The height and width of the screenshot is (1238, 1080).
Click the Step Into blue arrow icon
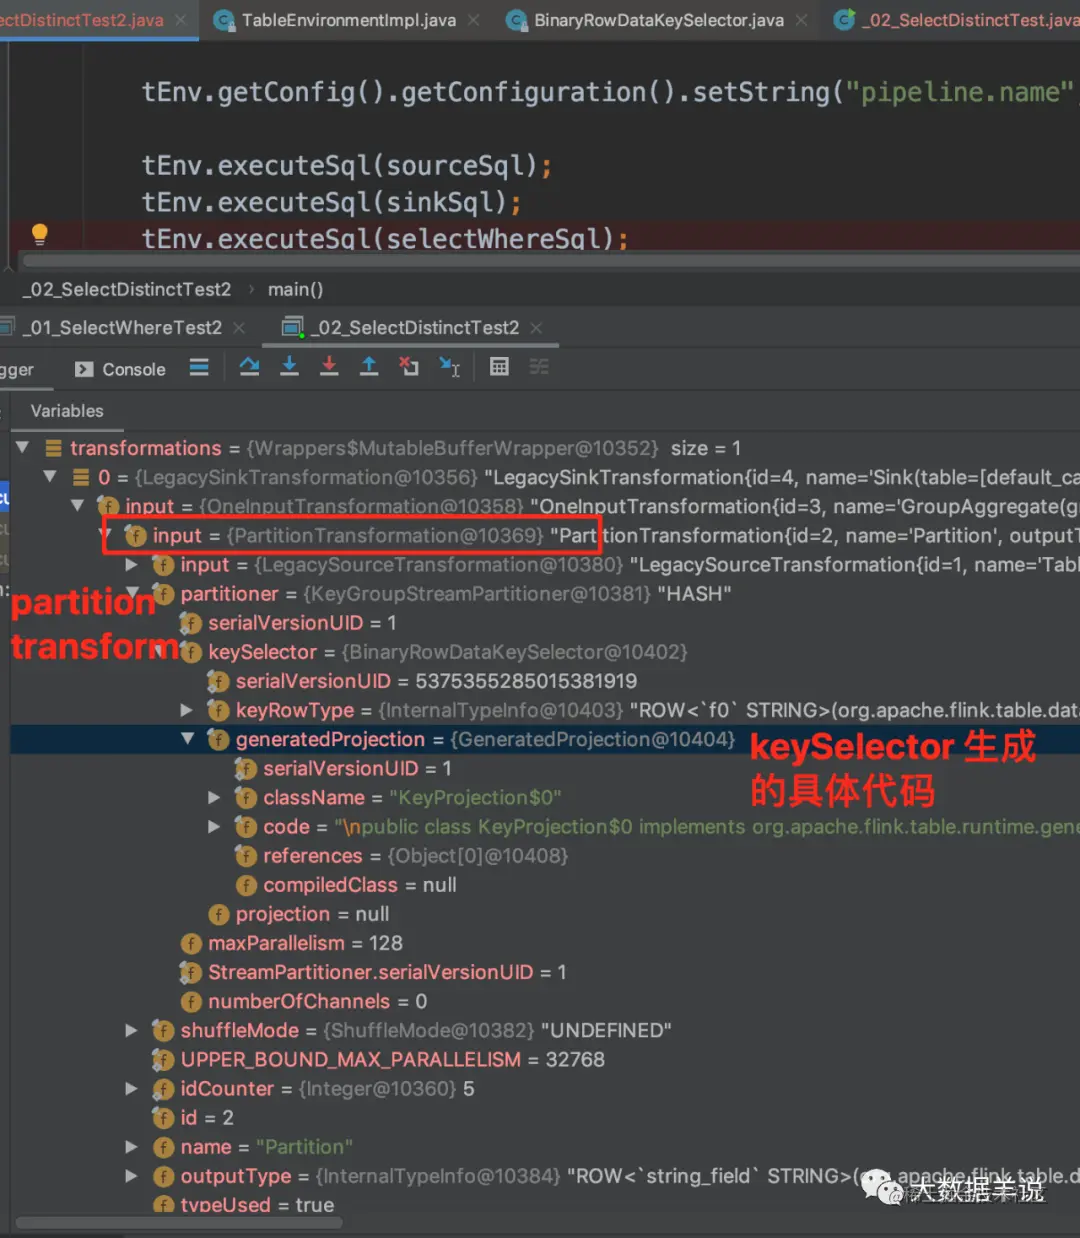click(x=289, y=367)
